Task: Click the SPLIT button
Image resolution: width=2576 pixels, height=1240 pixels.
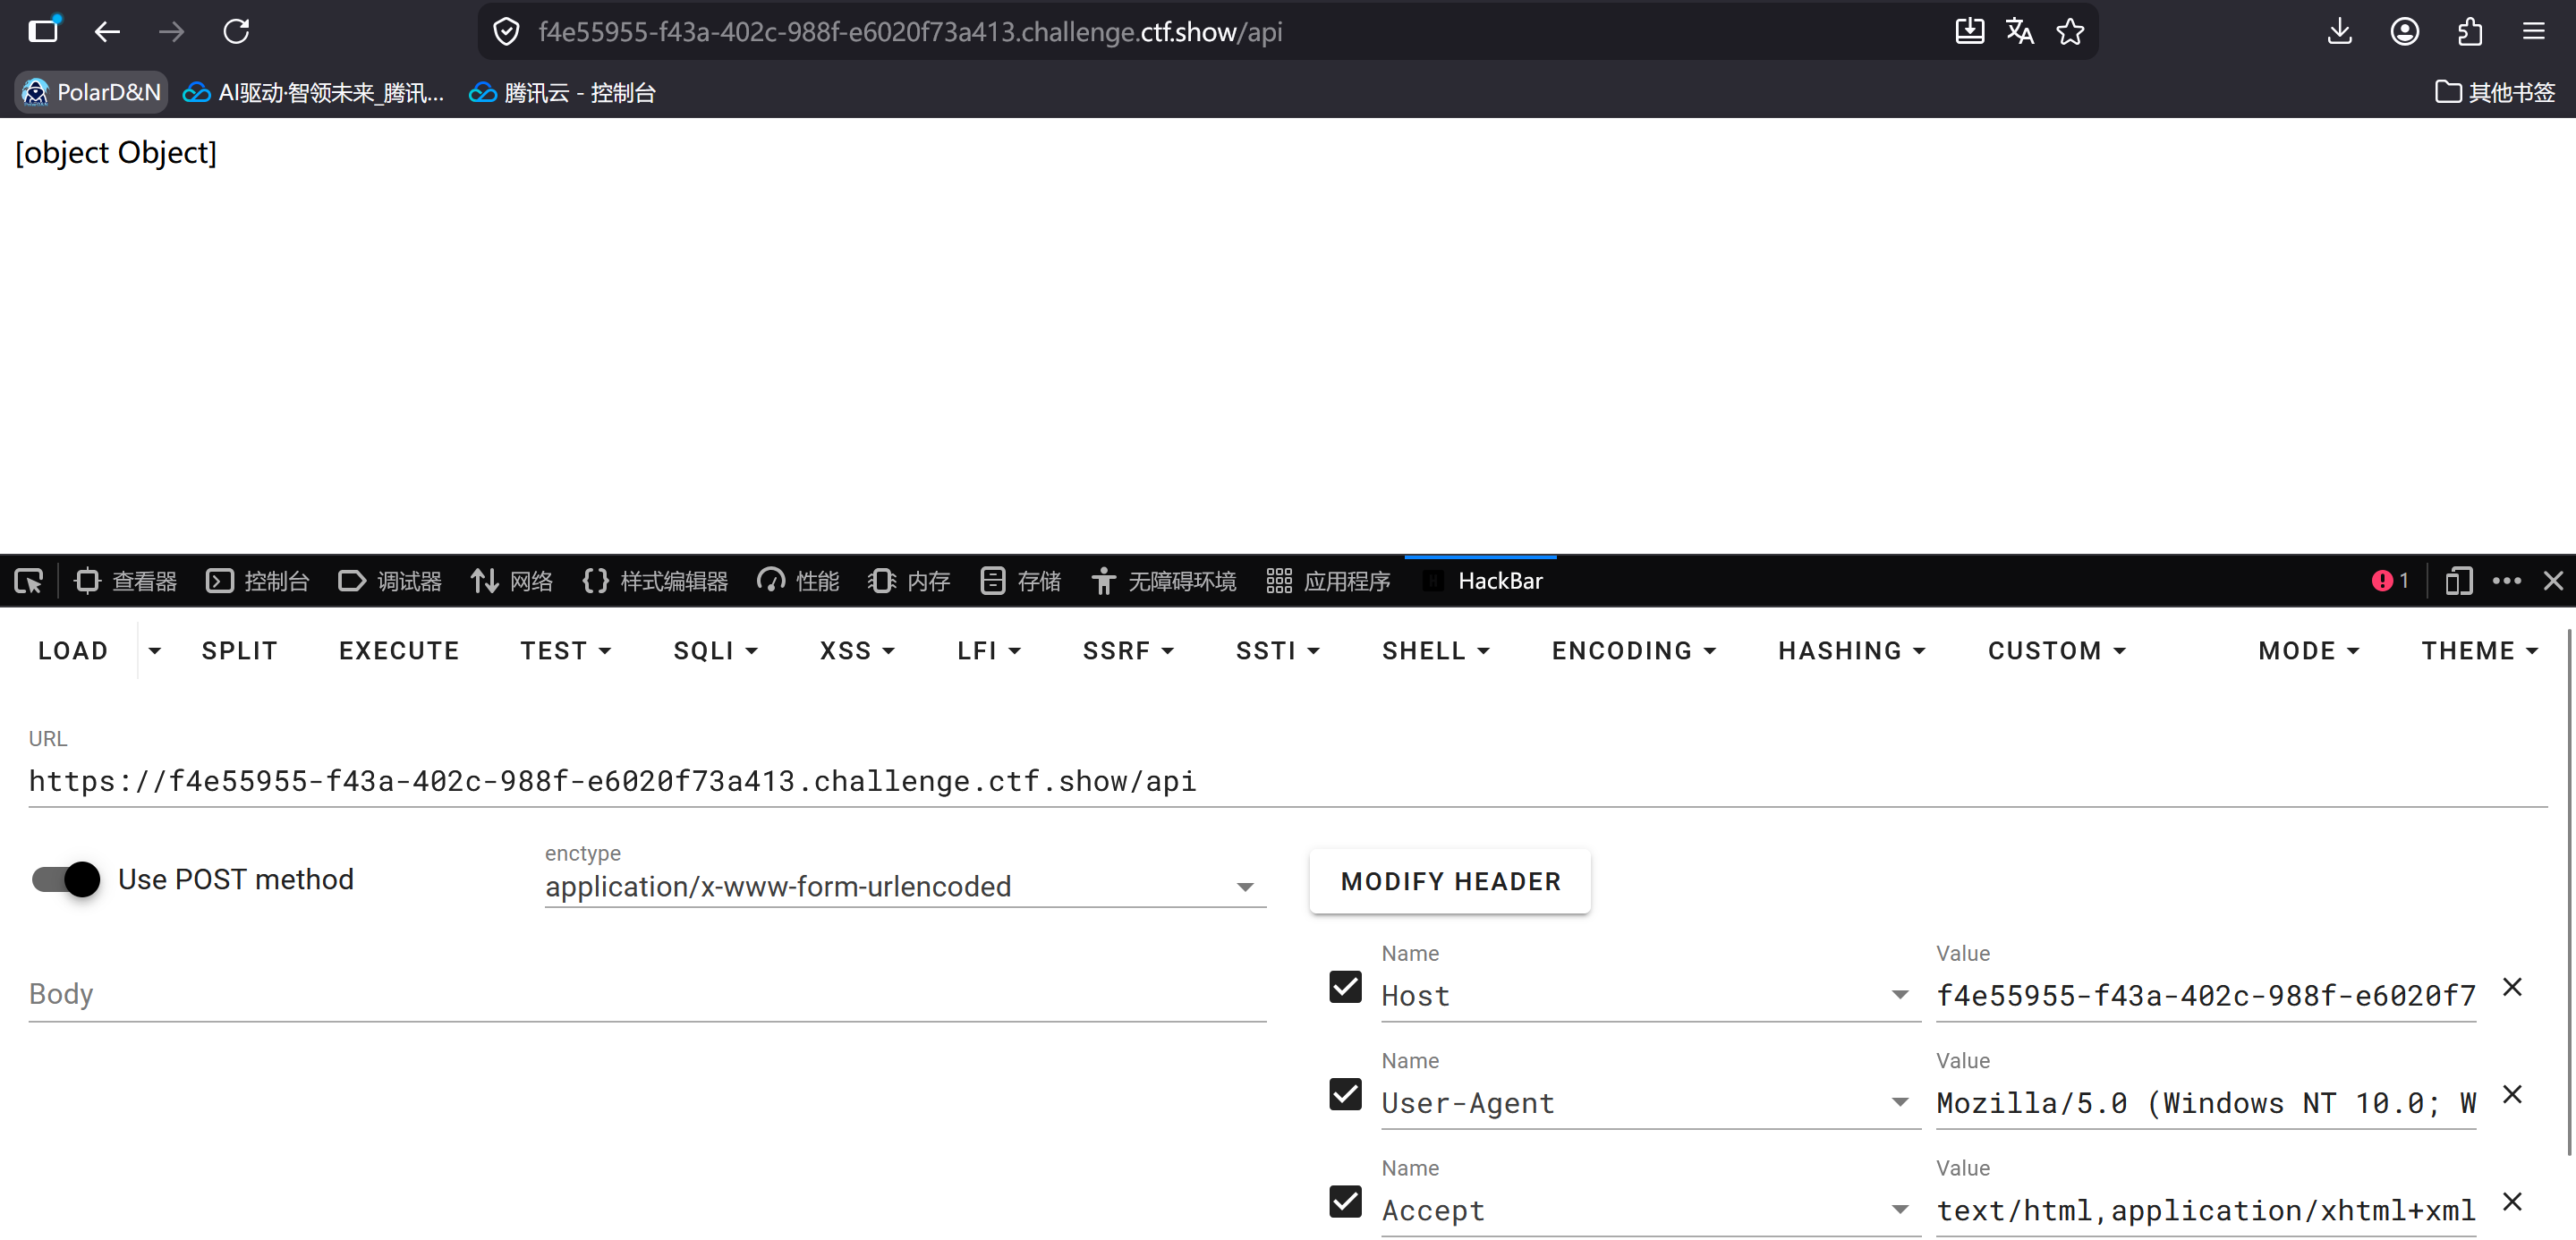Action: (239, 651)
